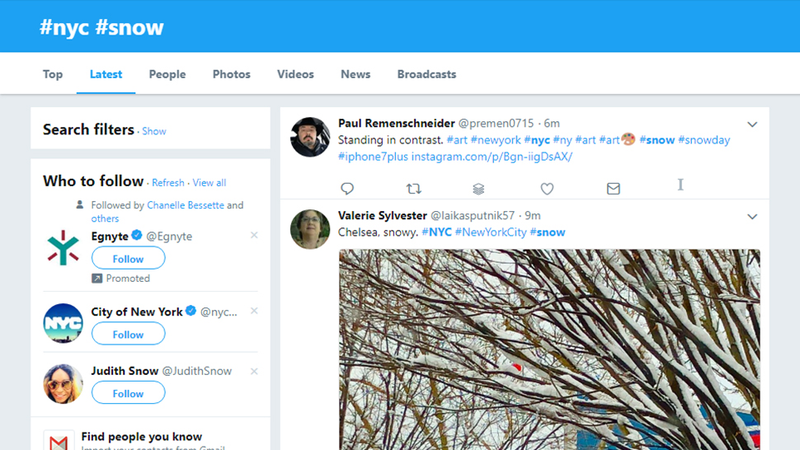800x450 pixels.
Task: Click the #NewYorkCity hashtag in Valerie's tweet
Action: 490,232
